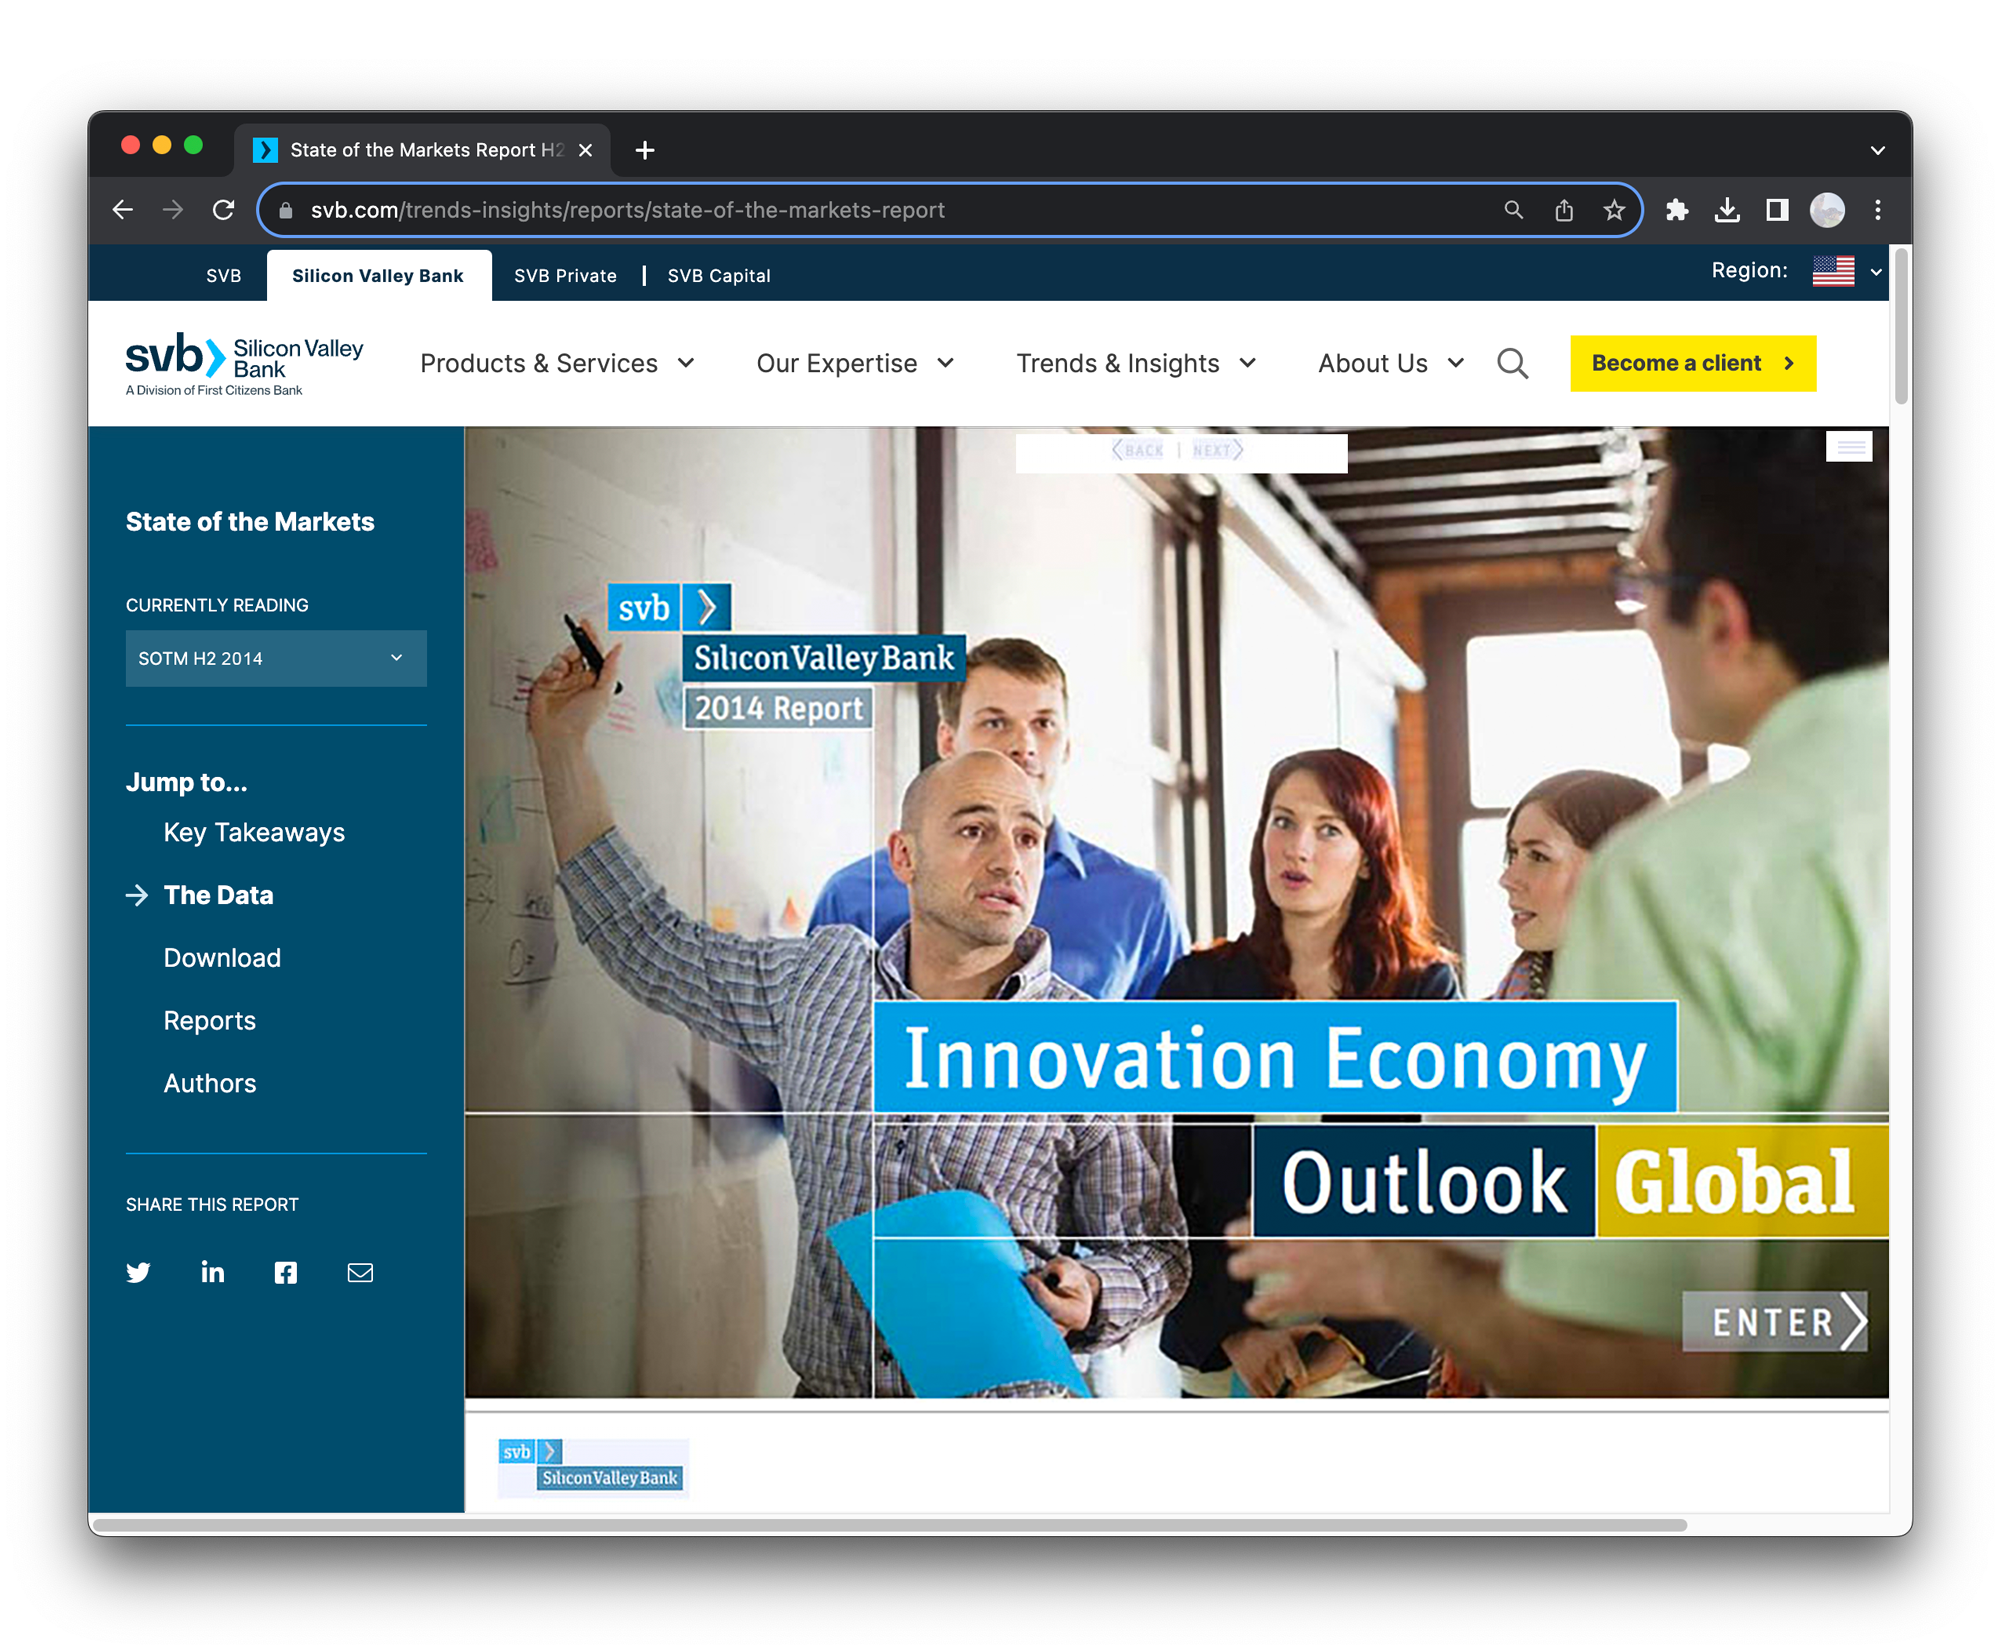Share report via LinkedIn icon
This screenshot has height=1652, width=2000.
212,1272
